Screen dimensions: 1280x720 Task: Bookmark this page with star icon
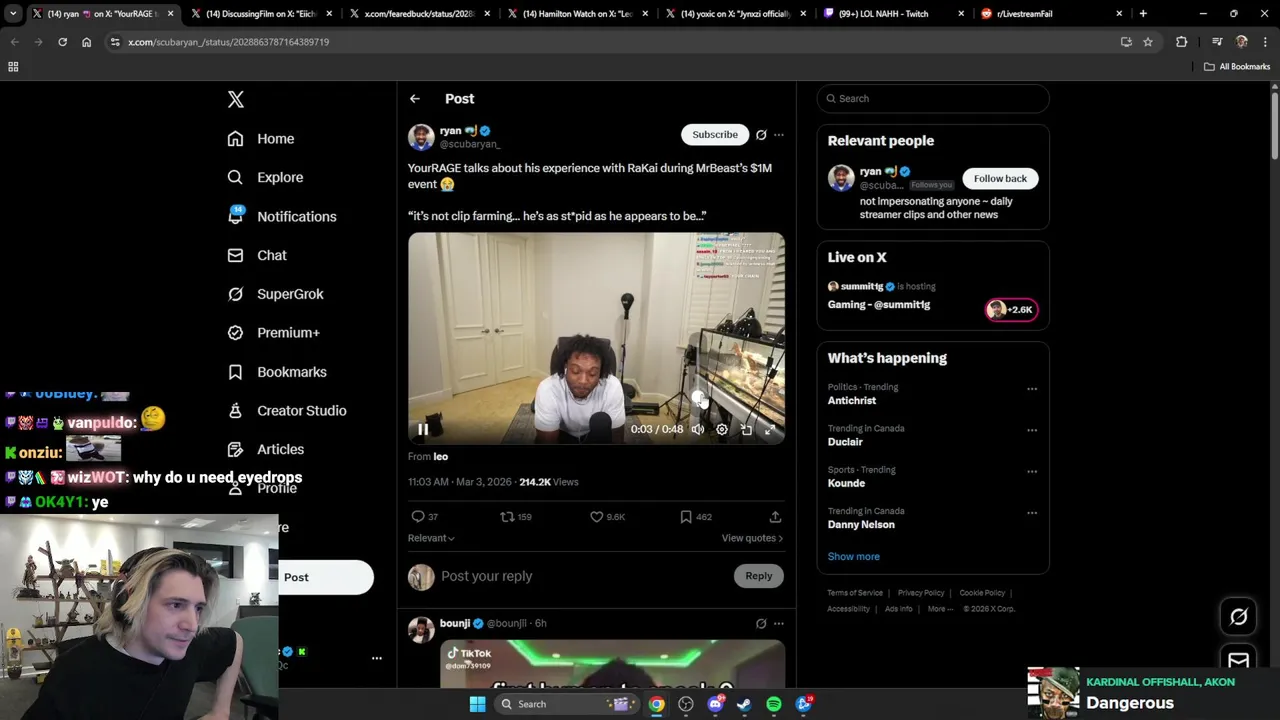pos(1148,42)
